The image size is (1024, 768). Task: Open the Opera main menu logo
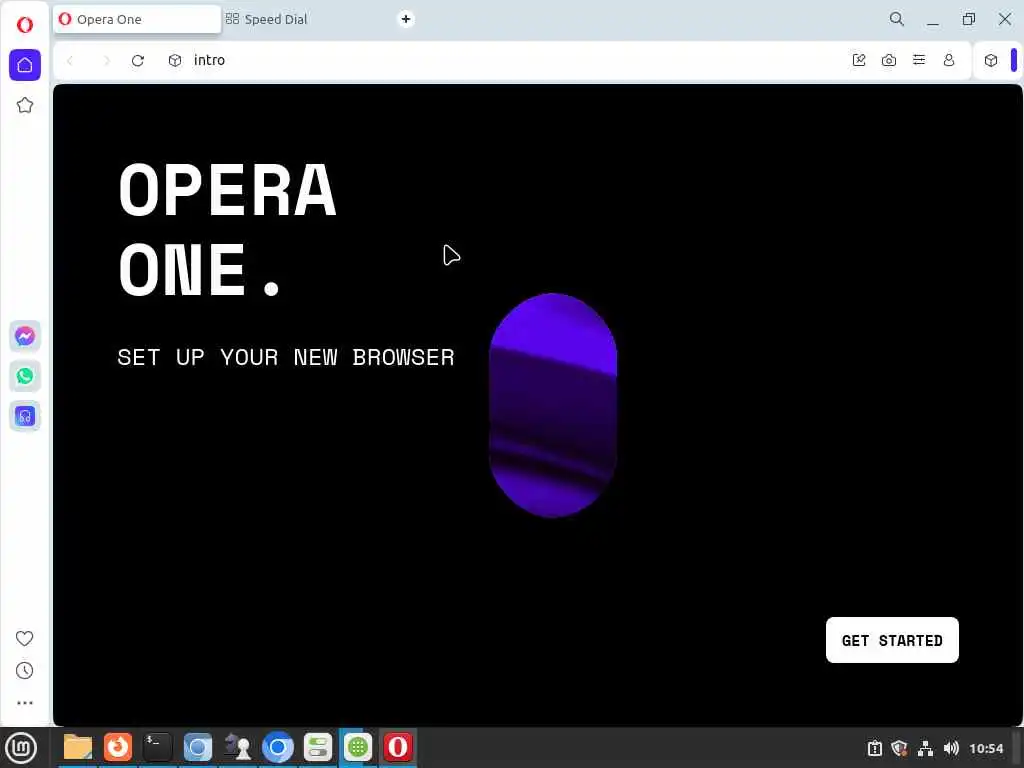click(25, 25)
